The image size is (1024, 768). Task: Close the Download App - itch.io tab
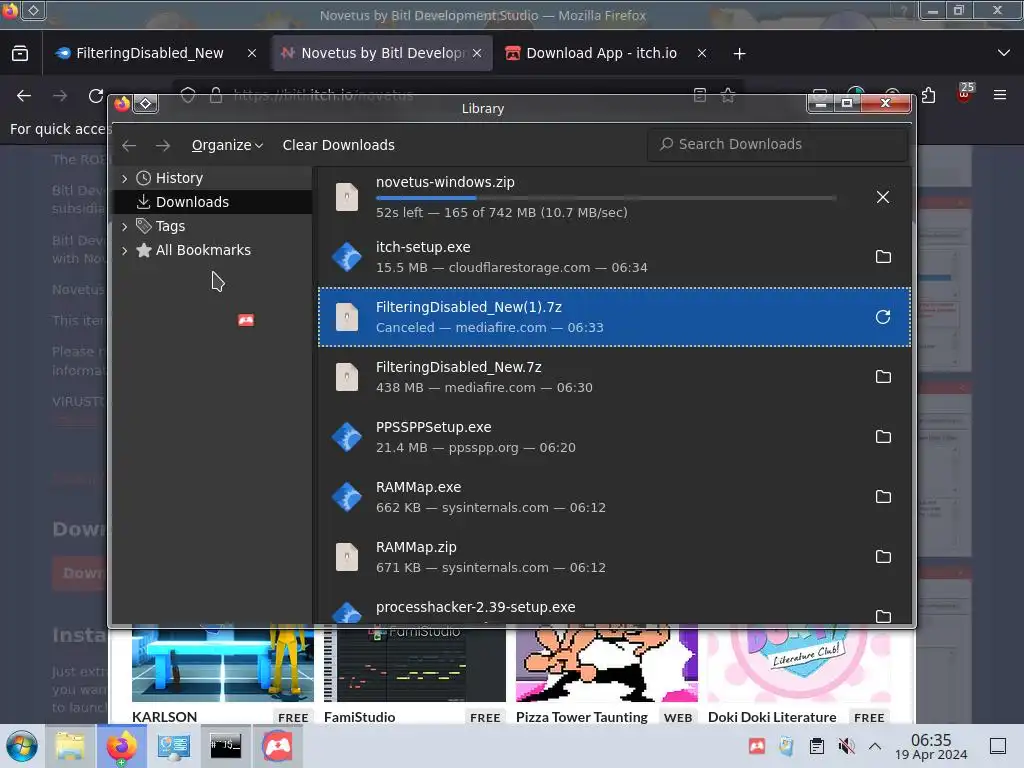click(x=701, y=54)
